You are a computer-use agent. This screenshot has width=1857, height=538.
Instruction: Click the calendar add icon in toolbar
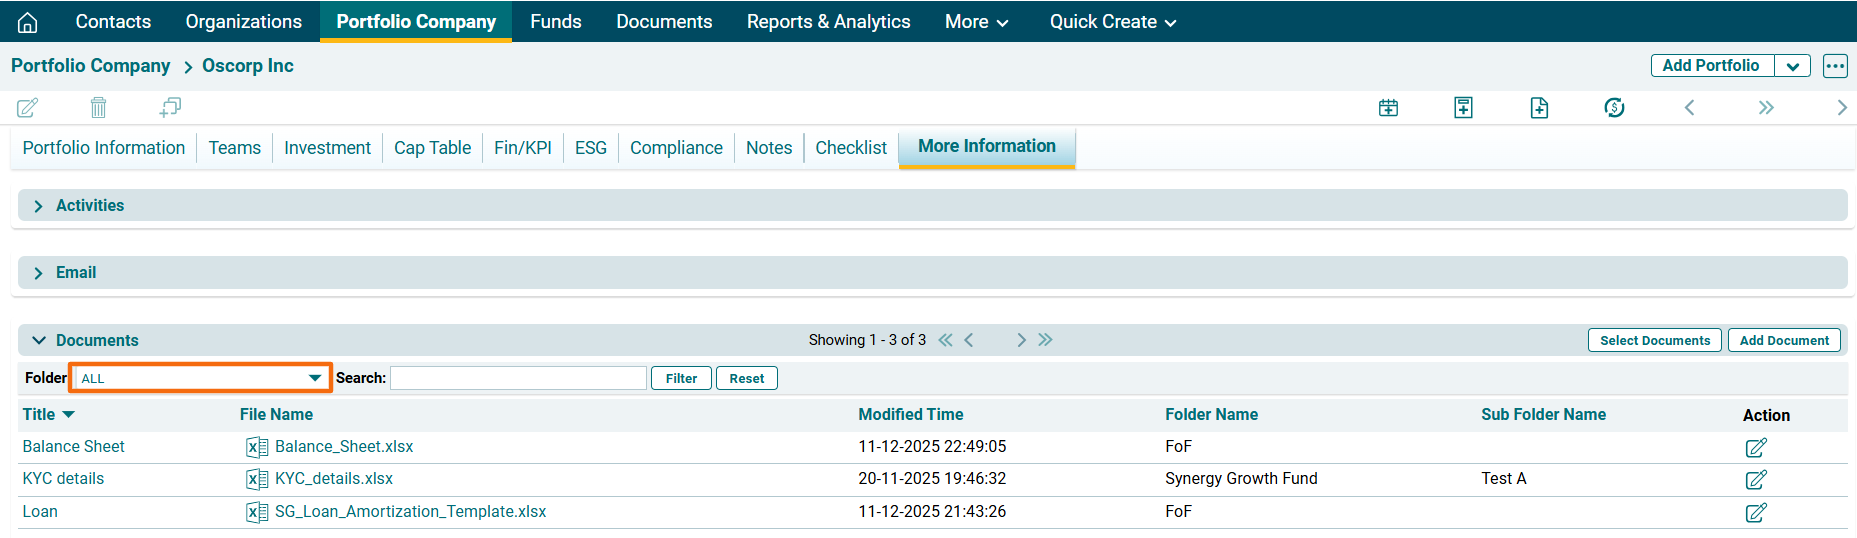point(1388,107)
